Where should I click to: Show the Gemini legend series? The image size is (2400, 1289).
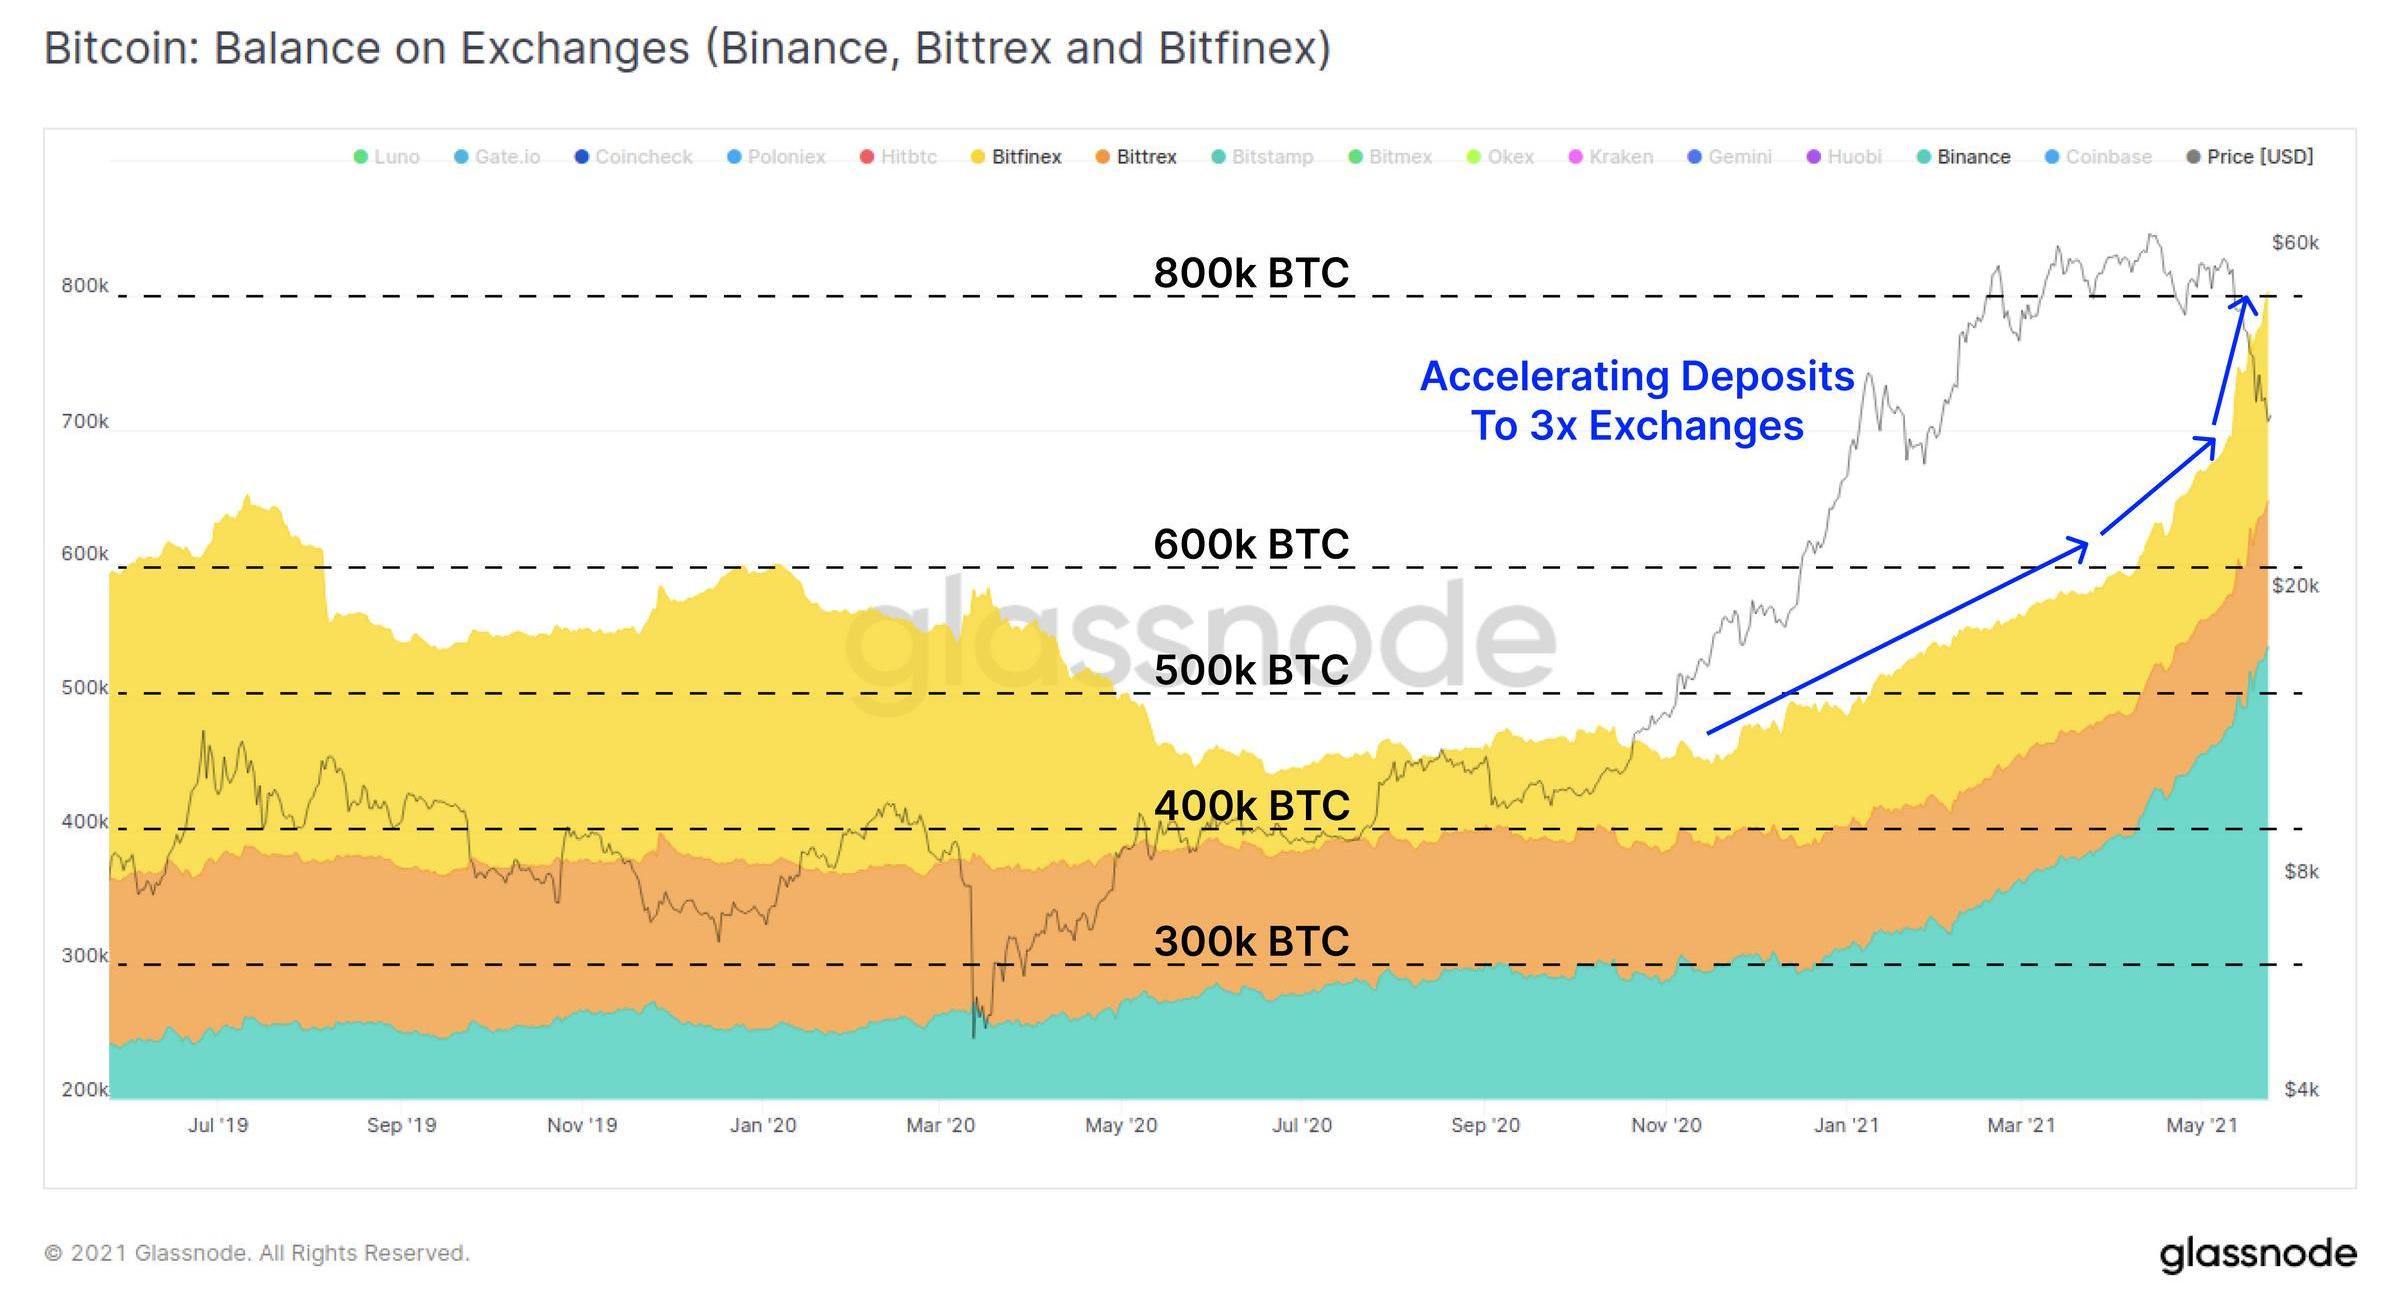point(1739,157)
